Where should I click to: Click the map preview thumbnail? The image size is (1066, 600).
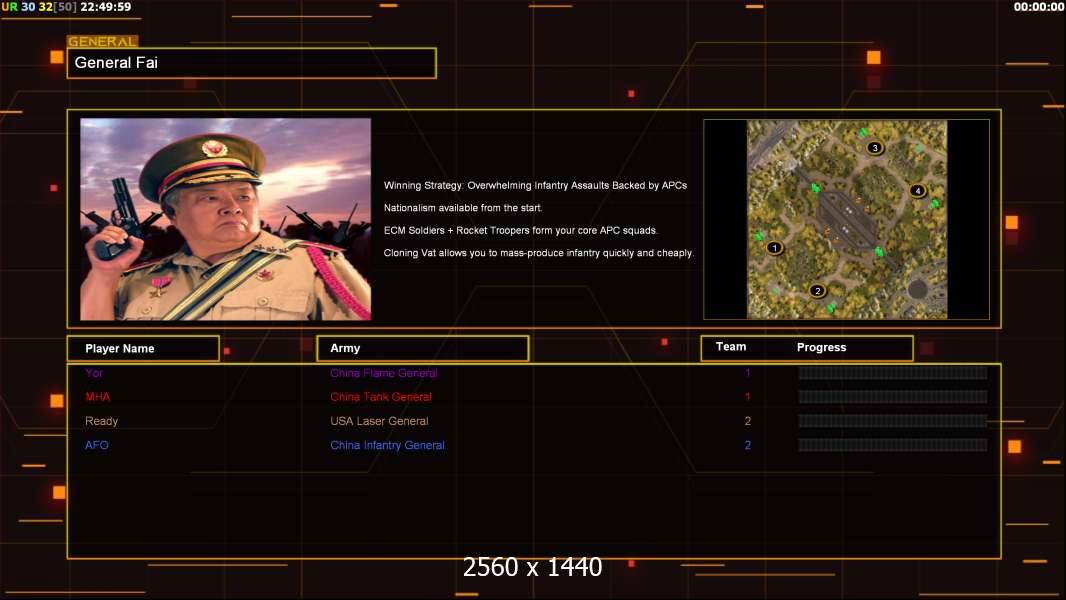(x=846, y=219)
